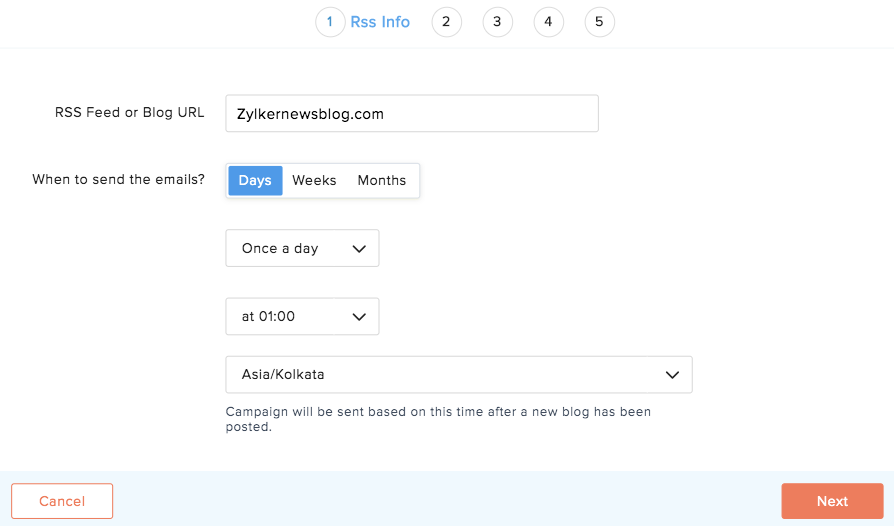Click the Once a day chevron arrow
This screenshot has width=894, height=526.
(x=359, y=249)
